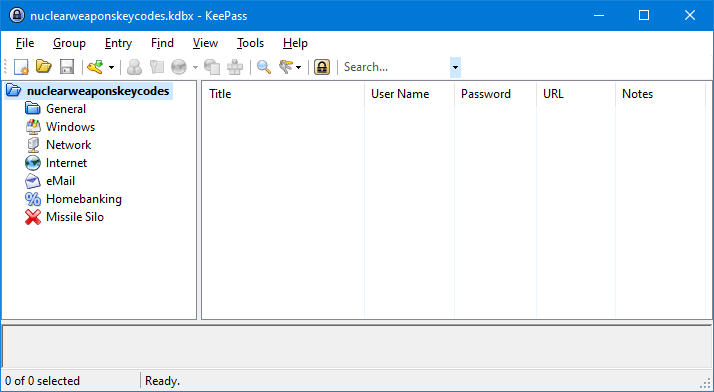Click the root group's open folder icon
The width and height of the screenshot is (714, 392).
[x=14, y=91]
